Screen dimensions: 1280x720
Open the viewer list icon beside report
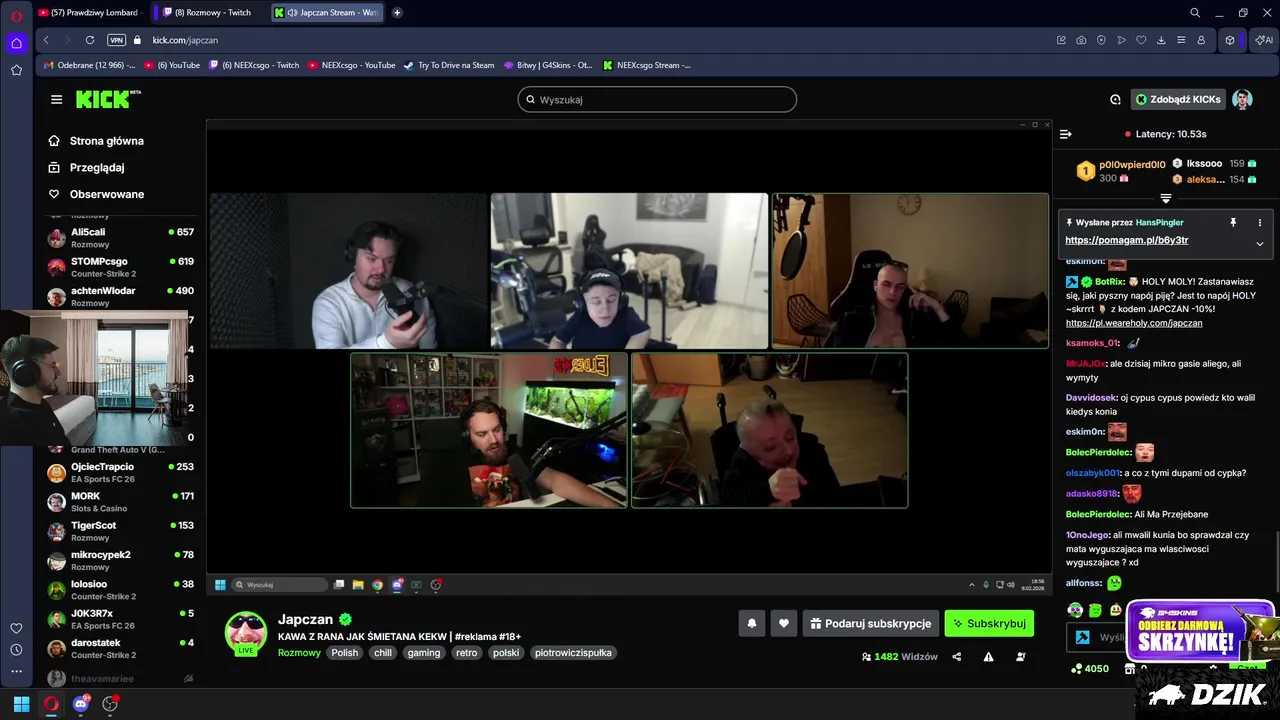pos(1020,657)
